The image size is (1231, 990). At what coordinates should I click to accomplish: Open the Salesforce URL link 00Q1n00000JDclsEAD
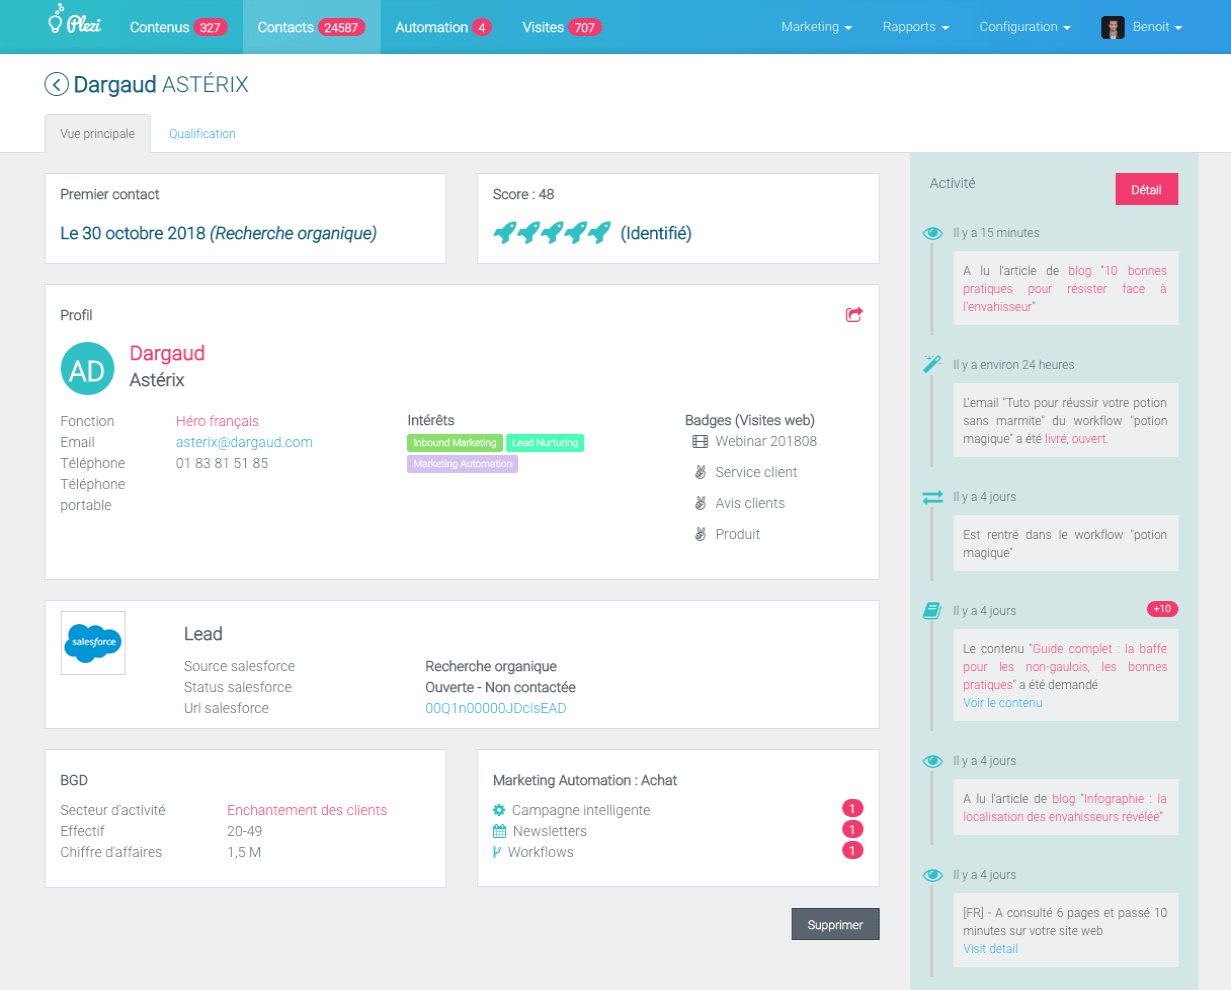click(495, 708)
